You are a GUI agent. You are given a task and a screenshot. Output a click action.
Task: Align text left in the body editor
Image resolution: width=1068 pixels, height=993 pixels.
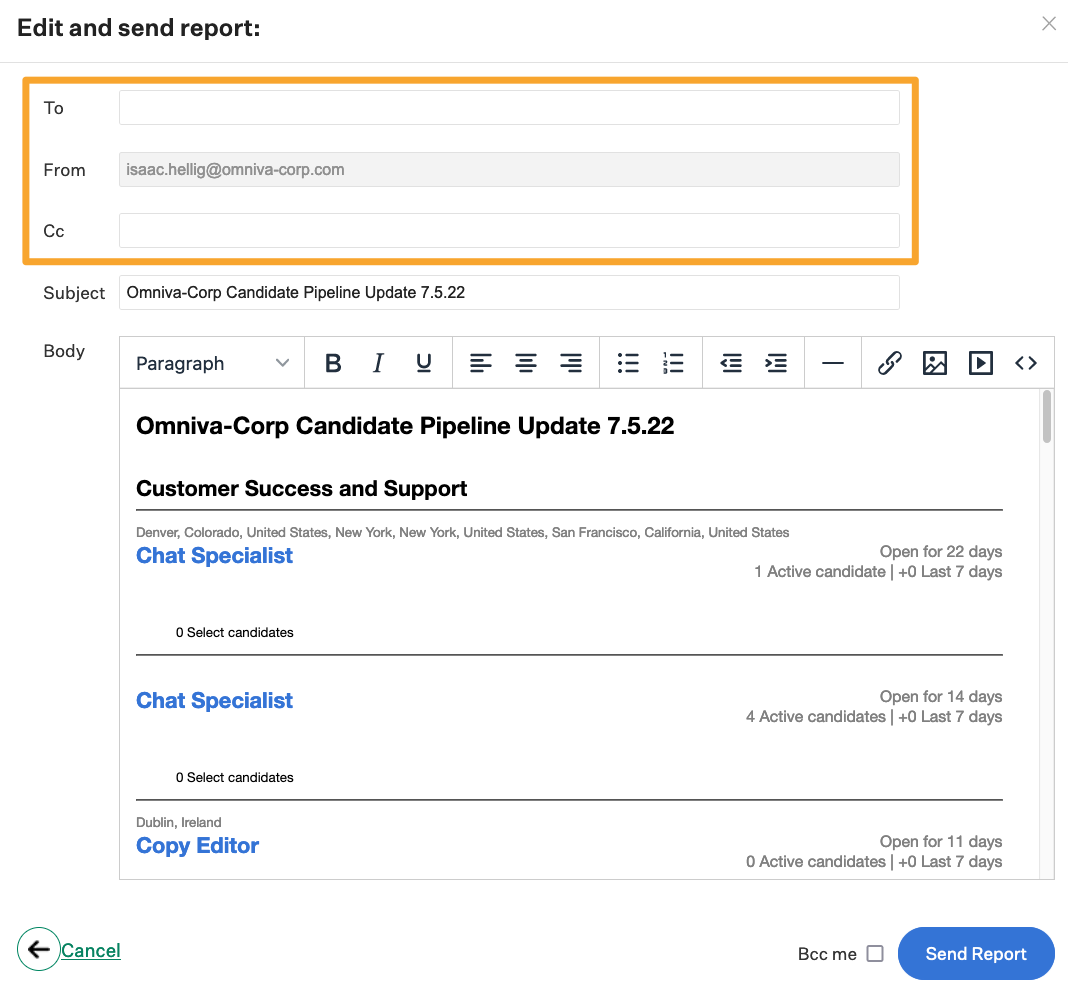click(x=481, y=363)
